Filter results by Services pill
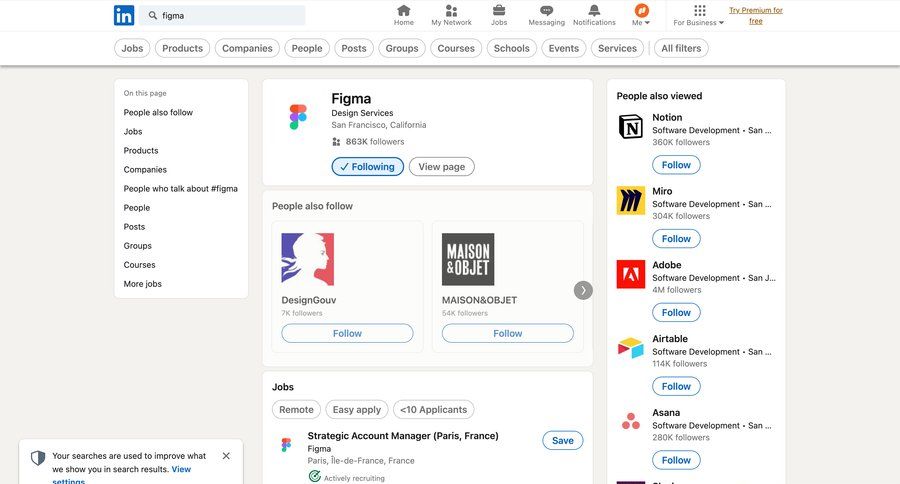The width and height of the screenshot is (900, 484). (617, 48)
